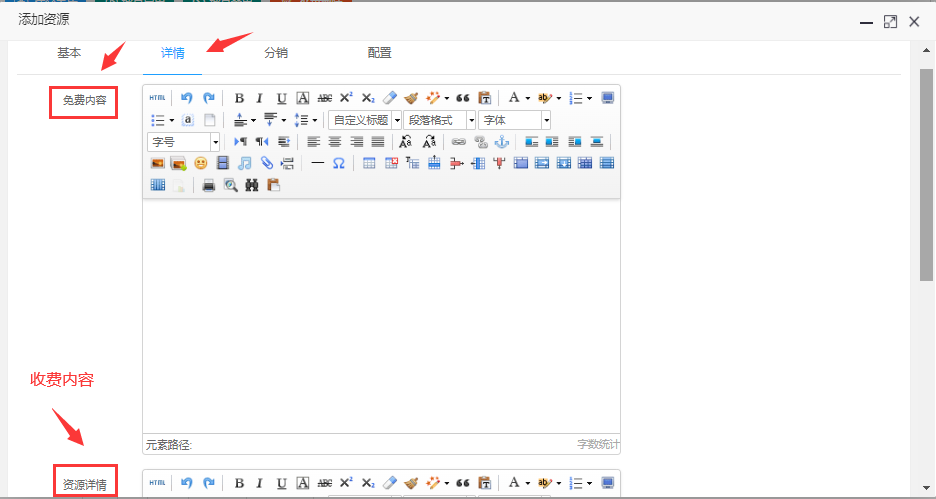Insert special character omega
936x499 pixels.
[338, 164]
